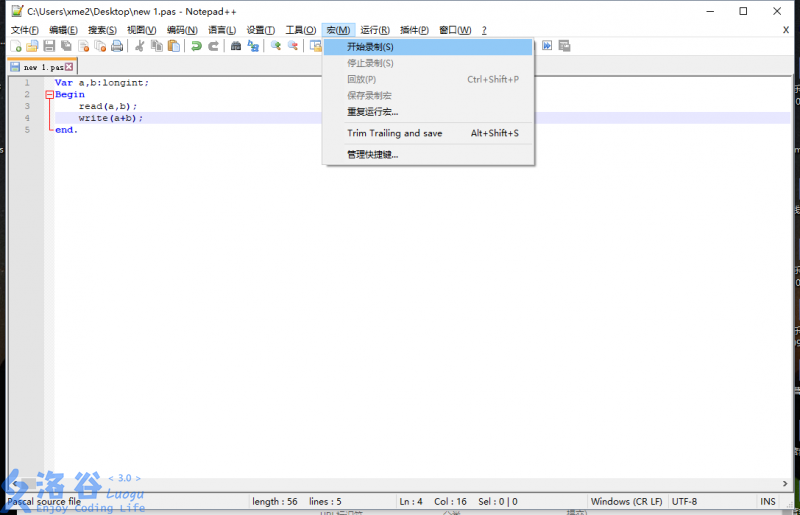The width and height of the screenshot is (800, 515).
Task: Close the new 1.pas tab
Action: pos(69,67)
